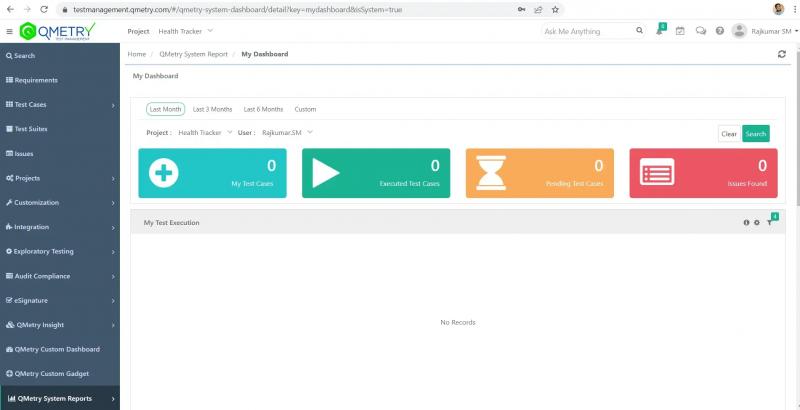
Task: Select the Last 3 Months time range
Action: 212,109
